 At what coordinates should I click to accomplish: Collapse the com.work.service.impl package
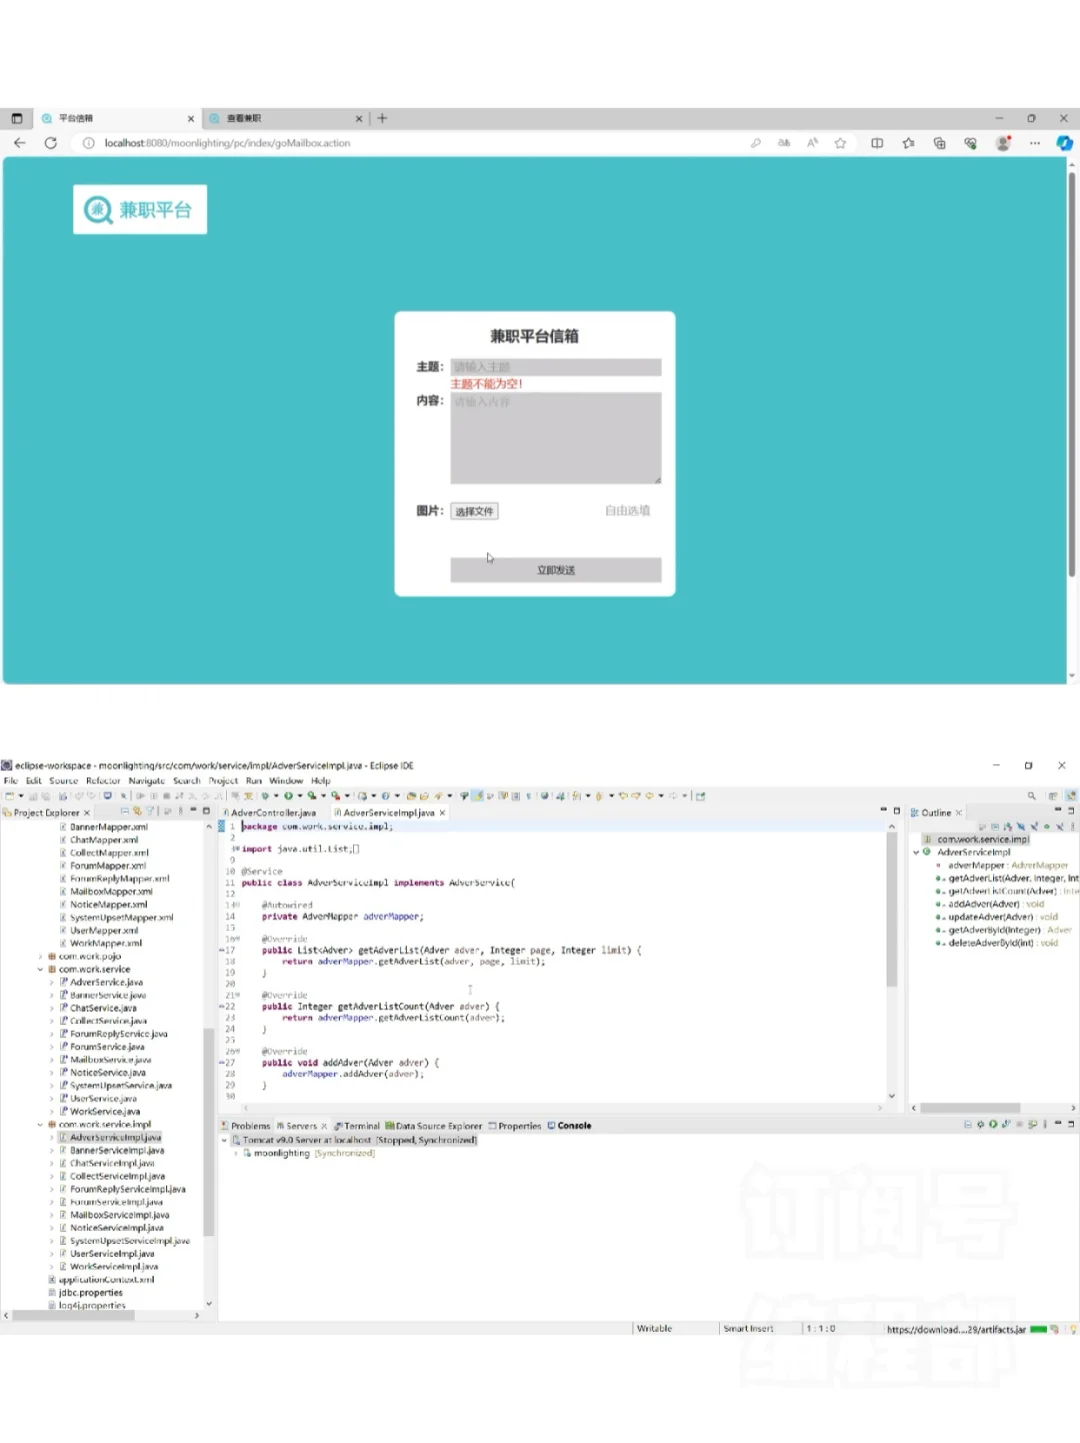tap(41, 1124)
